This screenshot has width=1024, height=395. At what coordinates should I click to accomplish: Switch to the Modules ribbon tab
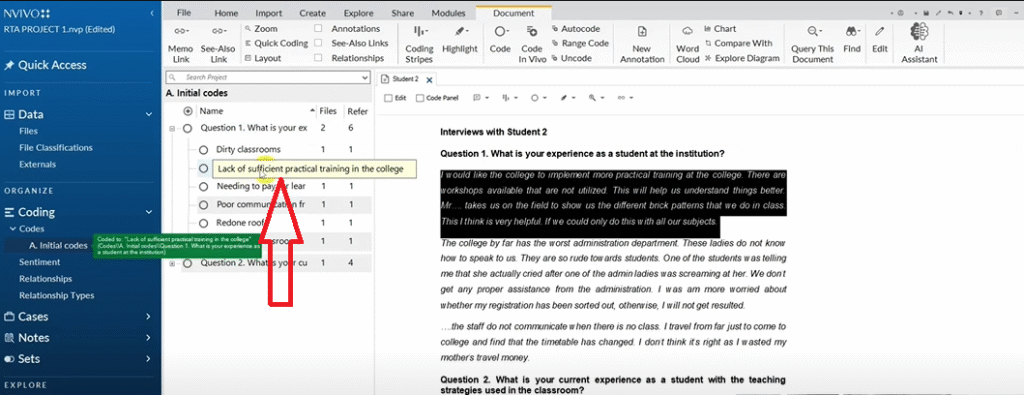point(449,13)
